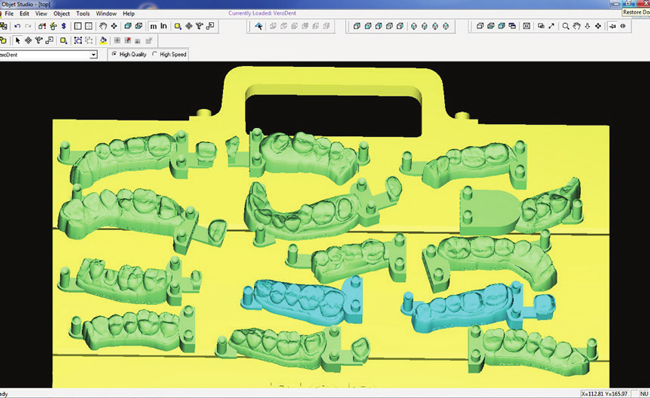Switch to four-pane view layout icon

pyautogui.click(x=88, y=26)
